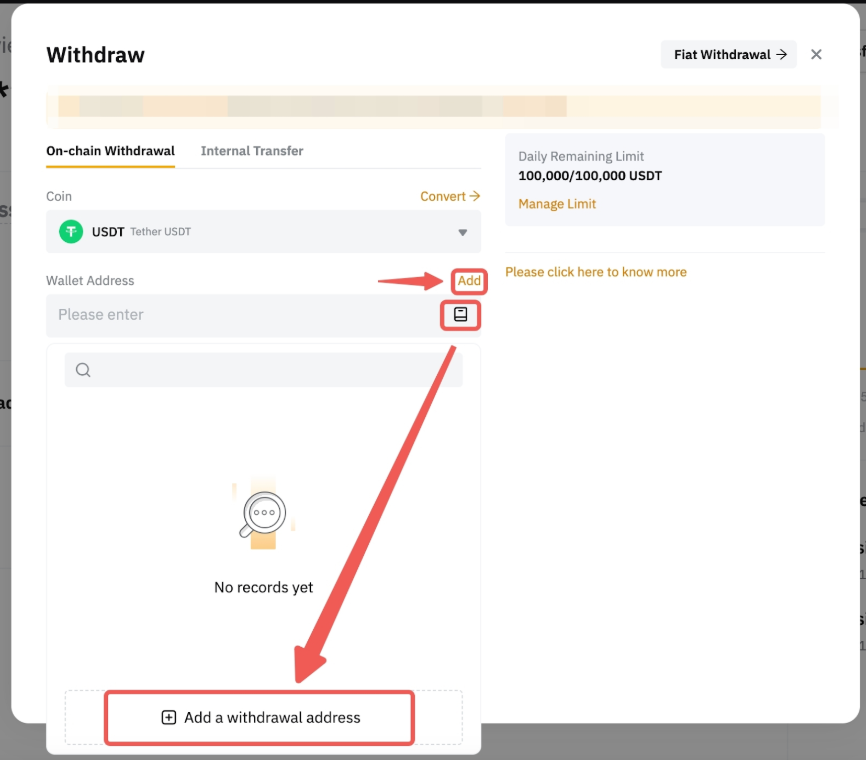Viewport: 866px width, 760px height.
Task: Click the plus icon beside Add a withdrawal address
Action: [x=169, y=718]
